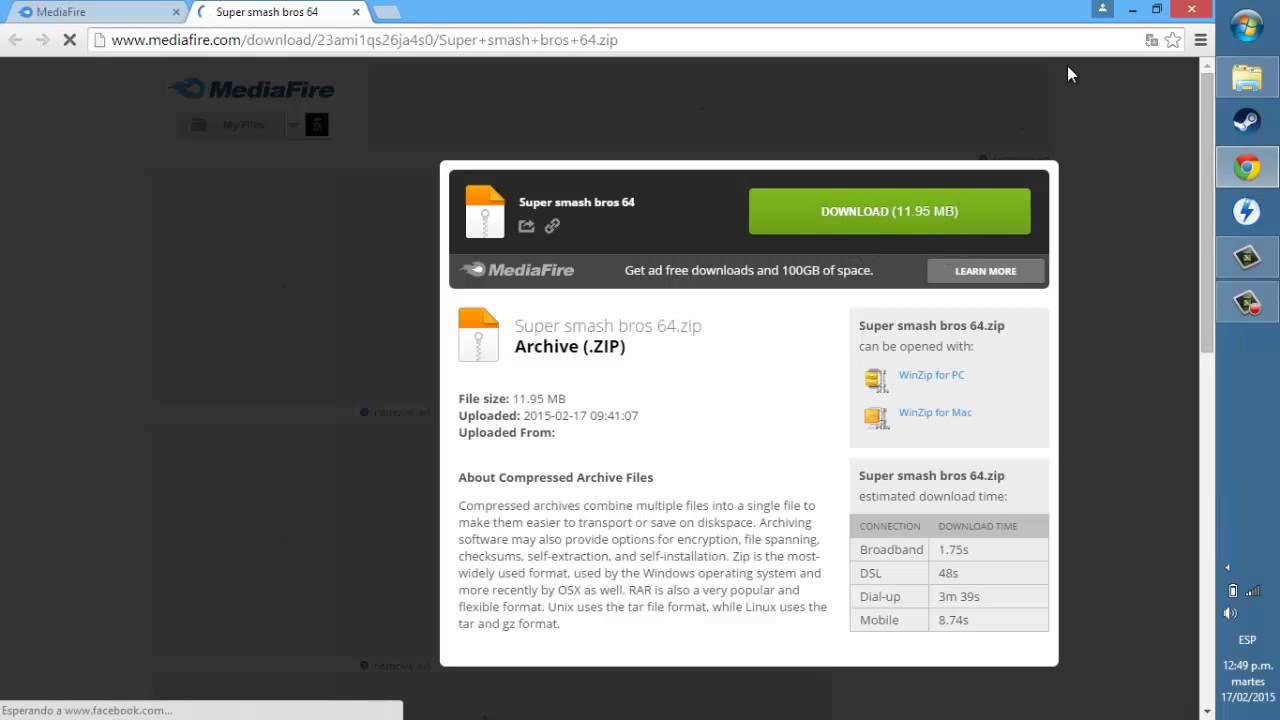
Task: Close the MediaFire tab
Action: 176,12
